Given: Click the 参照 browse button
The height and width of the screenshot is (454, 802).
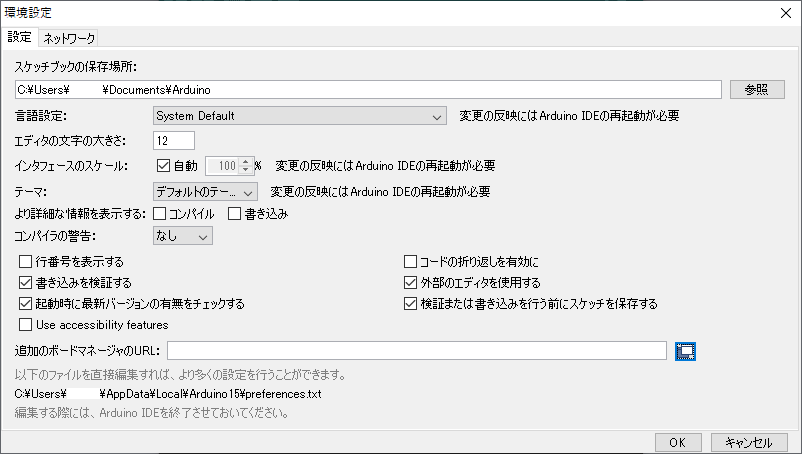Looking at the screenshot, I should [x=757, y=89].
